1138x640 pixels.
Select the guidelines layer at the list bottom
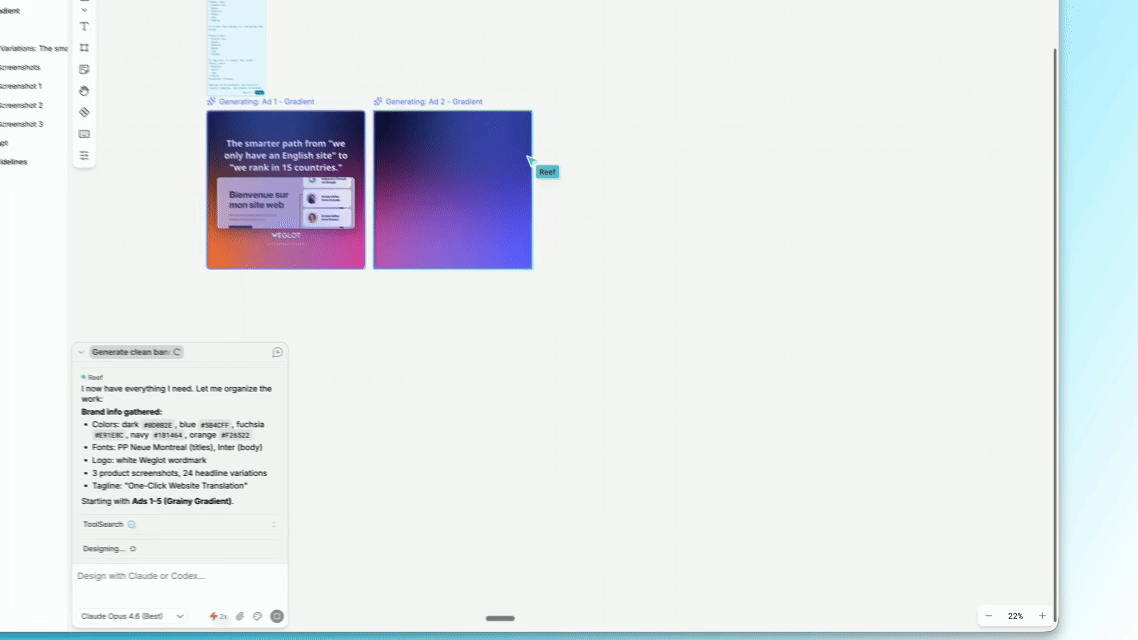[x=14, y=162]
